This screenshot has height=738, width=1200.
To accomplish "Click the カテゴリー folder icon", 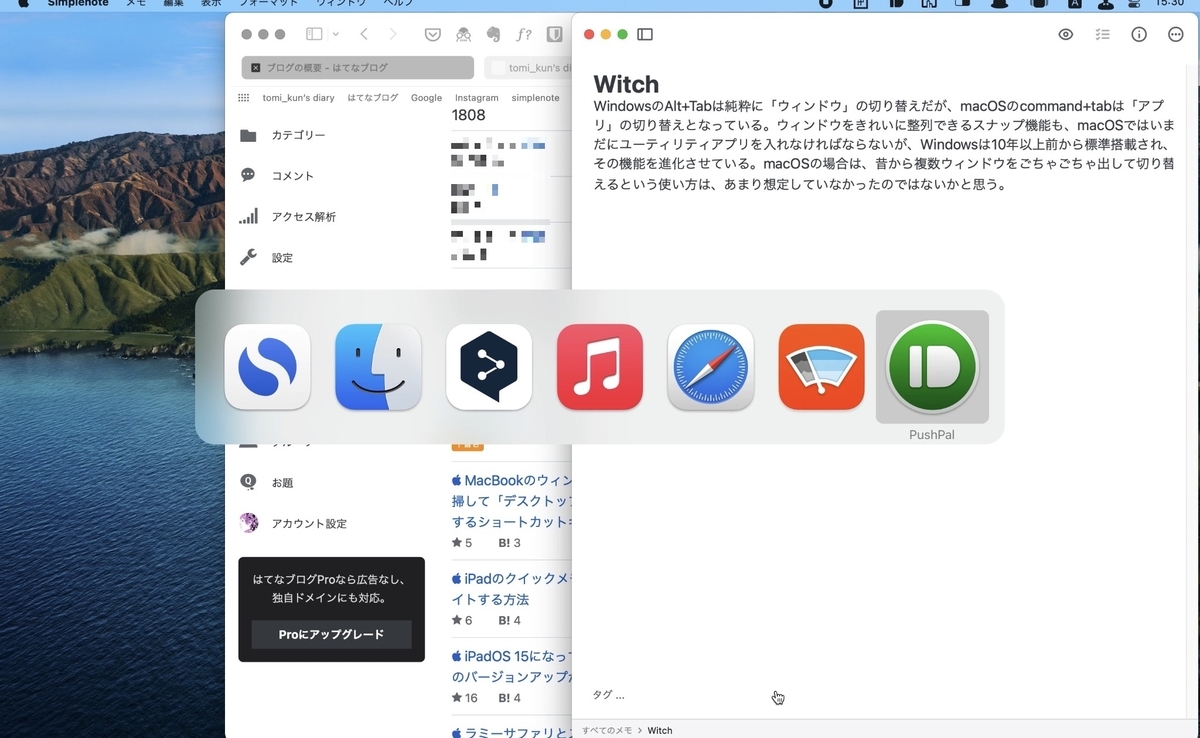I will [x=248, y=135].
